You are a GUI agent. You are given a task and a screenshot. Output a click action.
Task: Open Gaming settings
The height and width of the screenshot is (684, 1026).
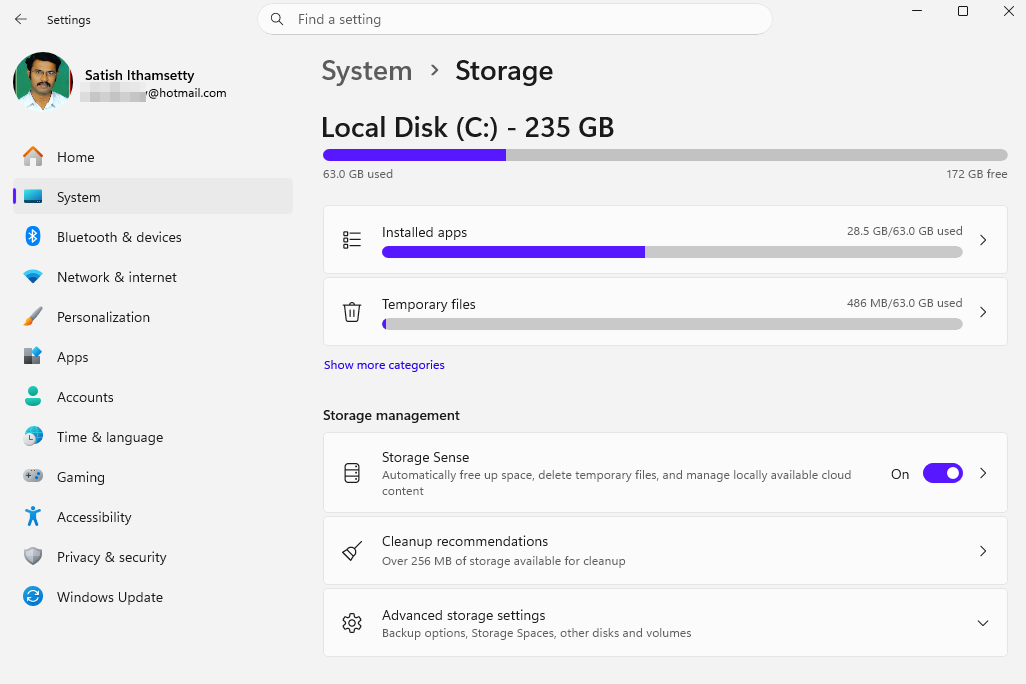[x=153, y=476]
